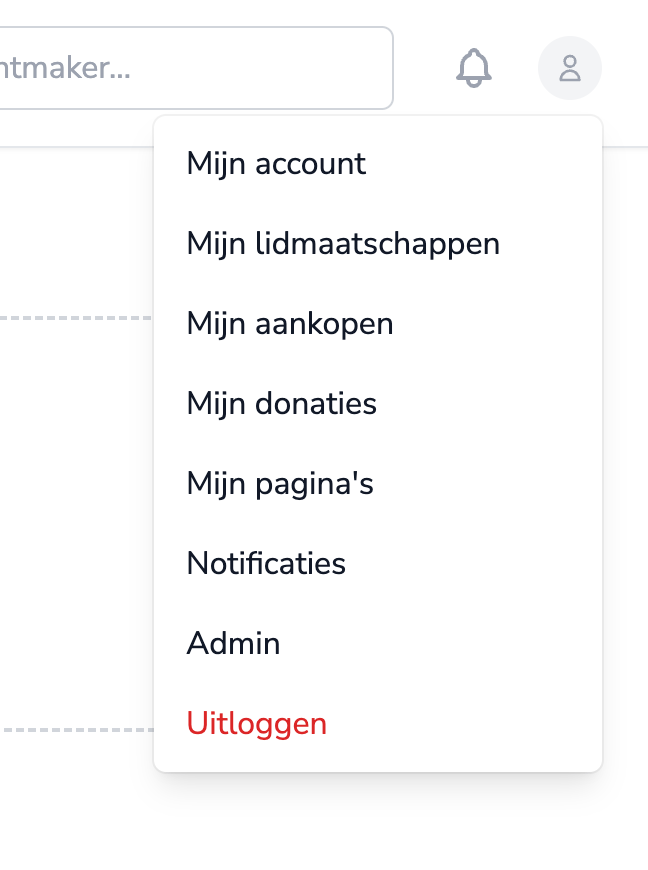The height and width of the screenshot is (870, 648).
Task: View memberships under Mijn lidmaatschappen
Action: 378,244
